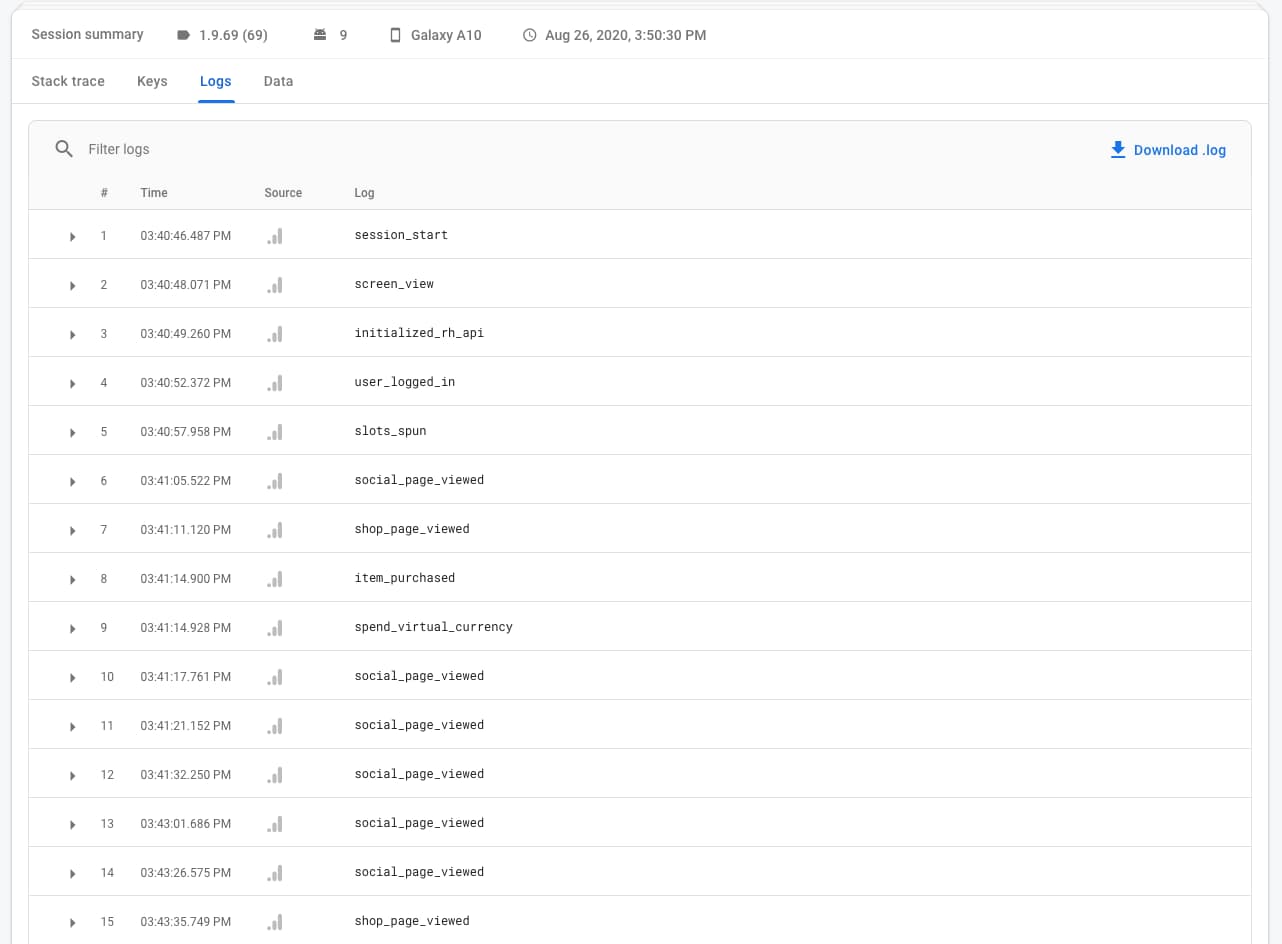This screenshot has height=944, width=1282.
Task: Click the analytics source icon for spend_virtual_currency
Action: pyautogui.click(x=275, y=628)
